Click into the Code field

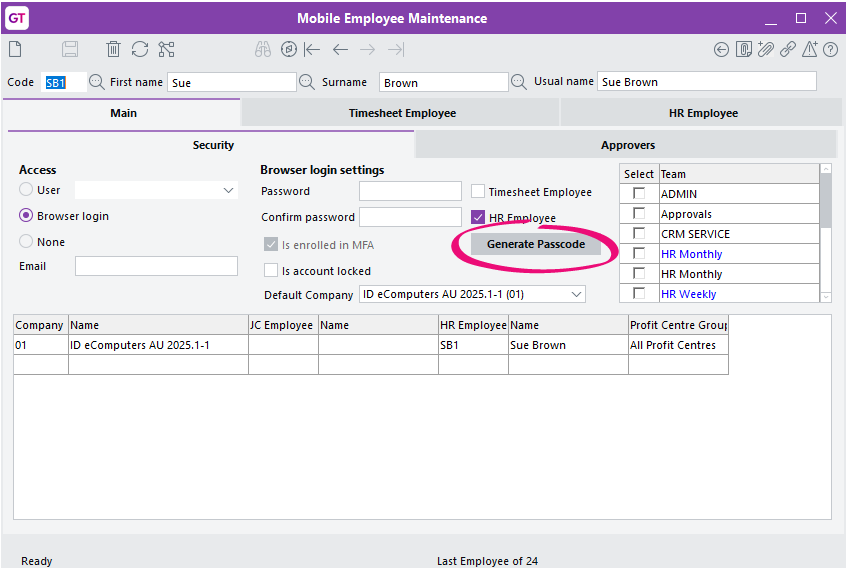64,82
